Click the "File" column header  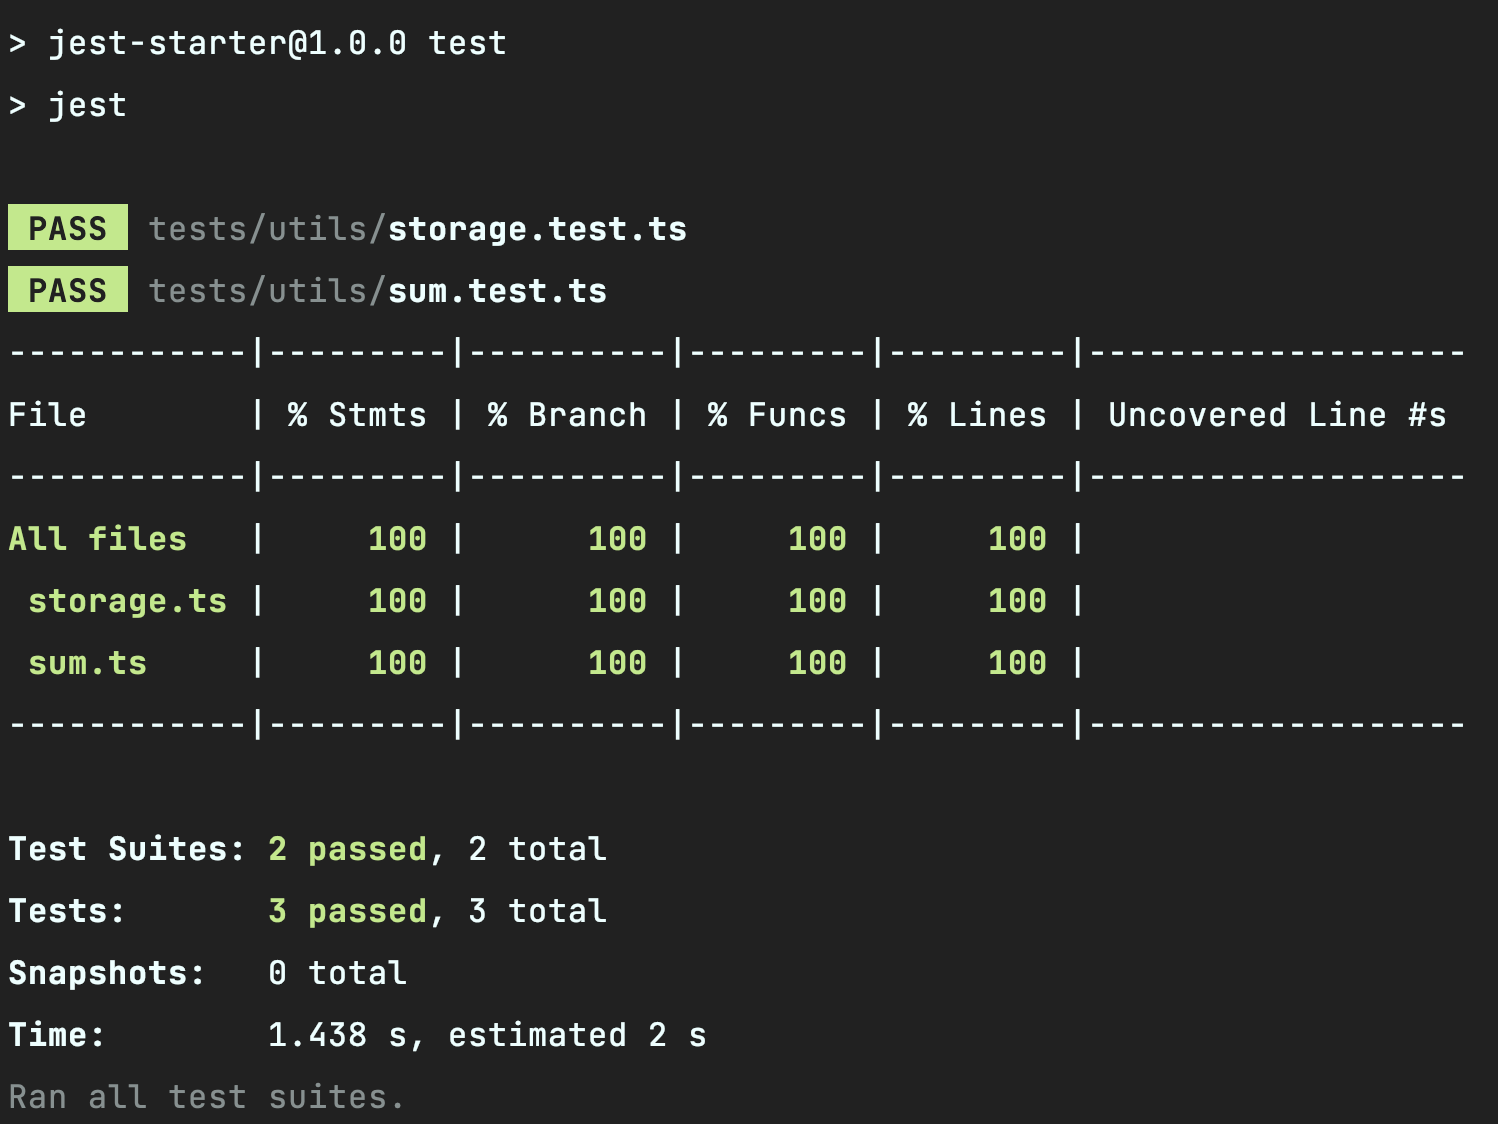47,415
